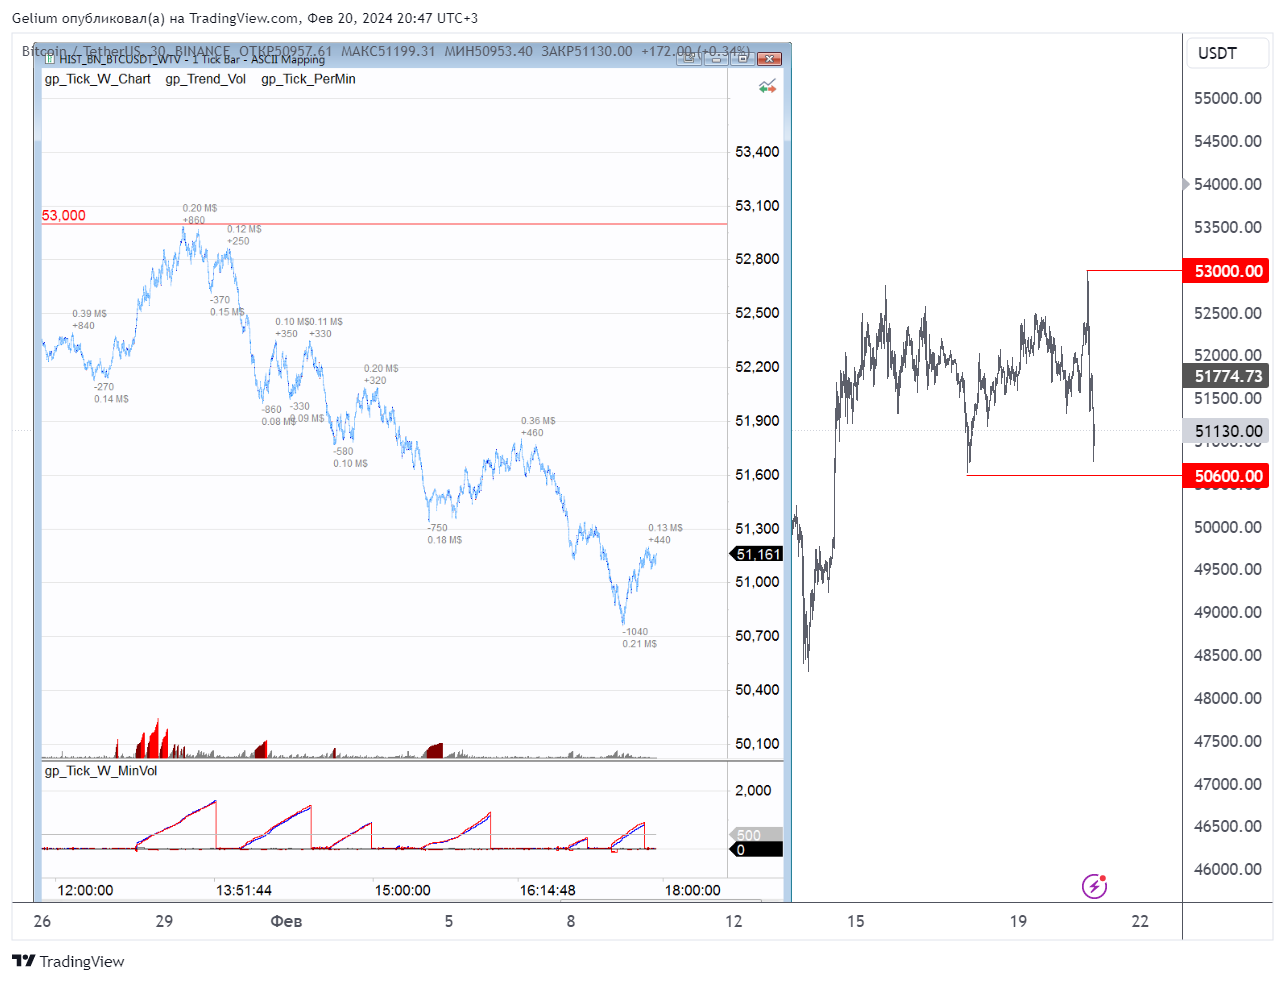Click the 12:00:00 time axis label
Viewport: 1285px width, 982px height.
pyautogui.click(x=85, y=890)
